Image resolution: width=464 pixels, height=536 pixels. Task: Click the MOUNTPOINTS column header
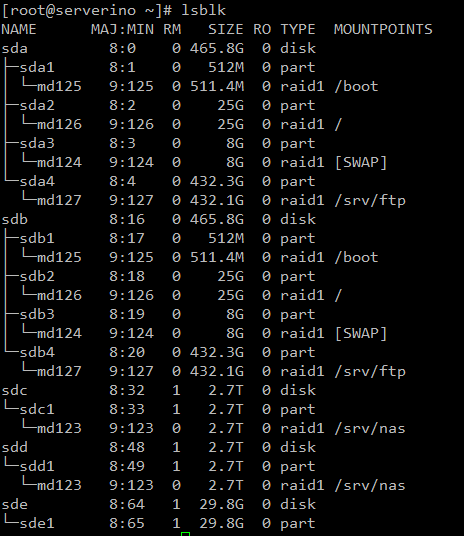pyautogui.click(x=383, y=29)
